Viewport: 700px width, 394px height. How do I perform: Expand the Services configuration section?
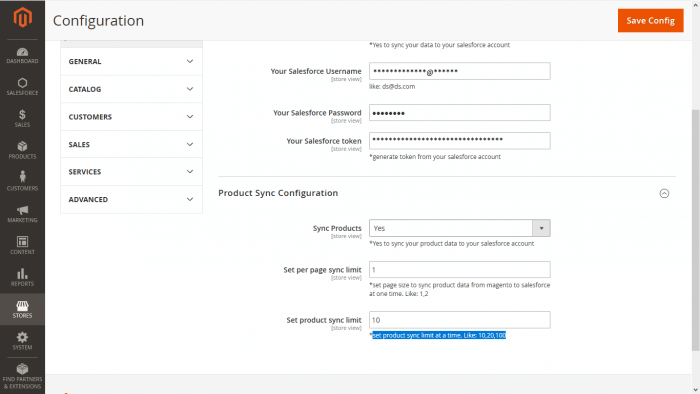[x=131, y=172]
